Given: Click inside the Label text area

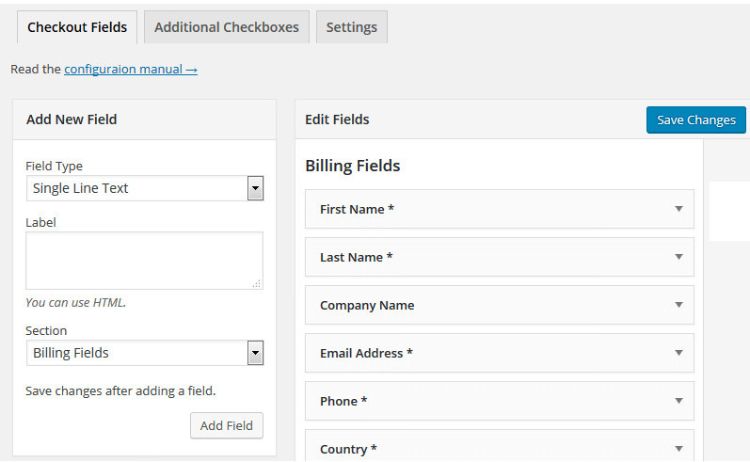Looking at the screenshot, I should tap(144, 261).
